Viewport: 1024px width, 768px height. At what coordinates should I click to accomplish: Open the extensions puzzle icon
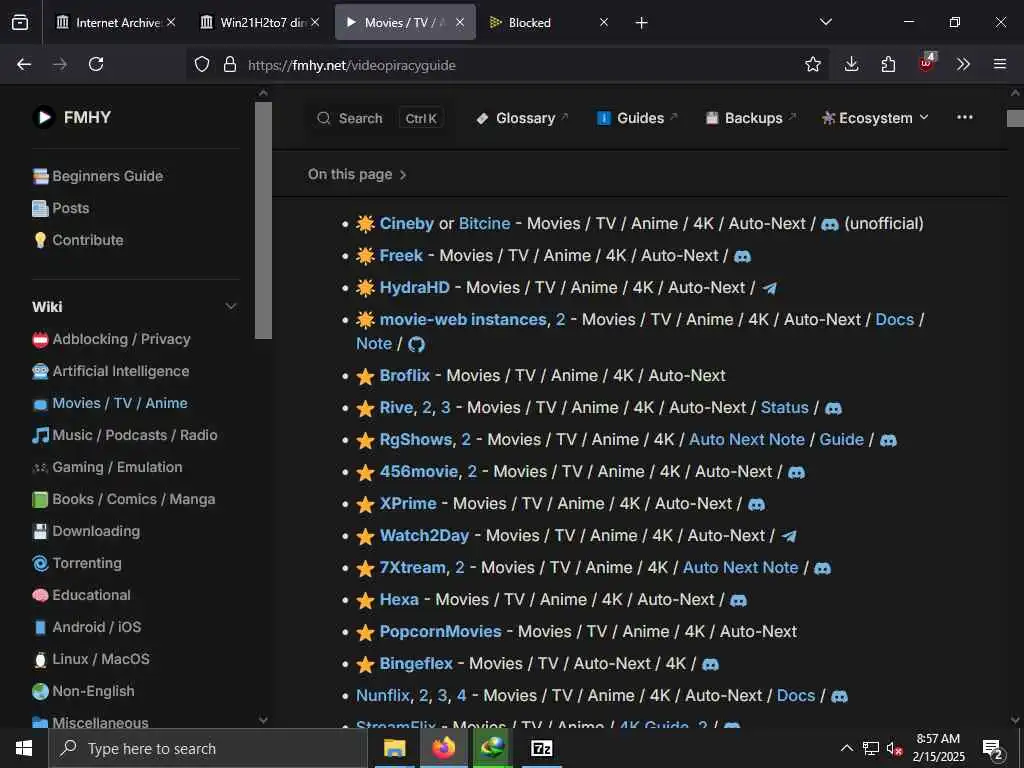click(x=888, y=64)
